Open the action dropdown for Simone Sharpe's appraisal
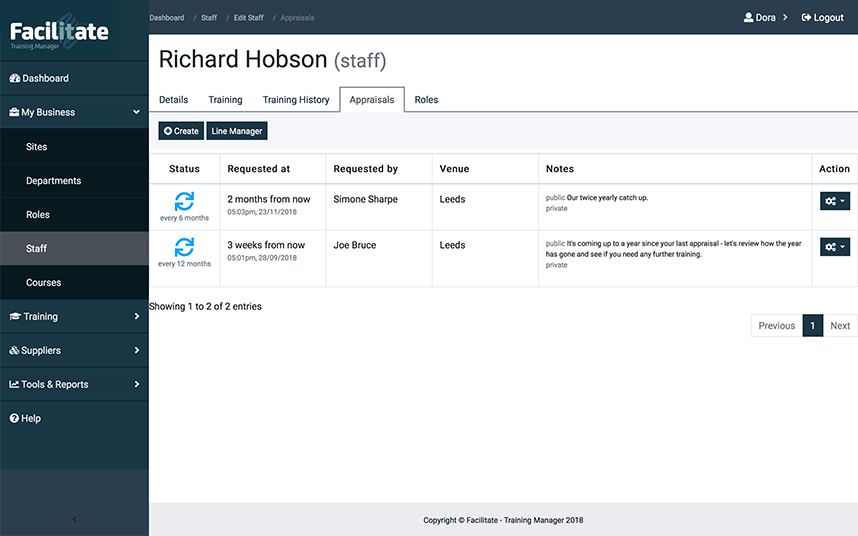This screenshot has width=858, height=536. coord(834,201)
